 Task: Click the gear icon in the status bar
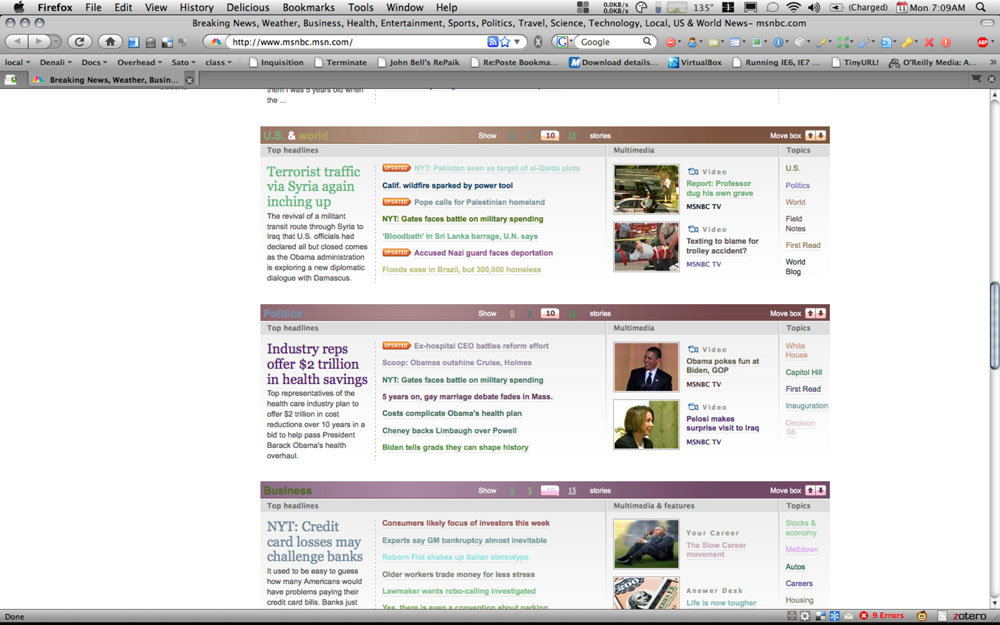(805, 615)
